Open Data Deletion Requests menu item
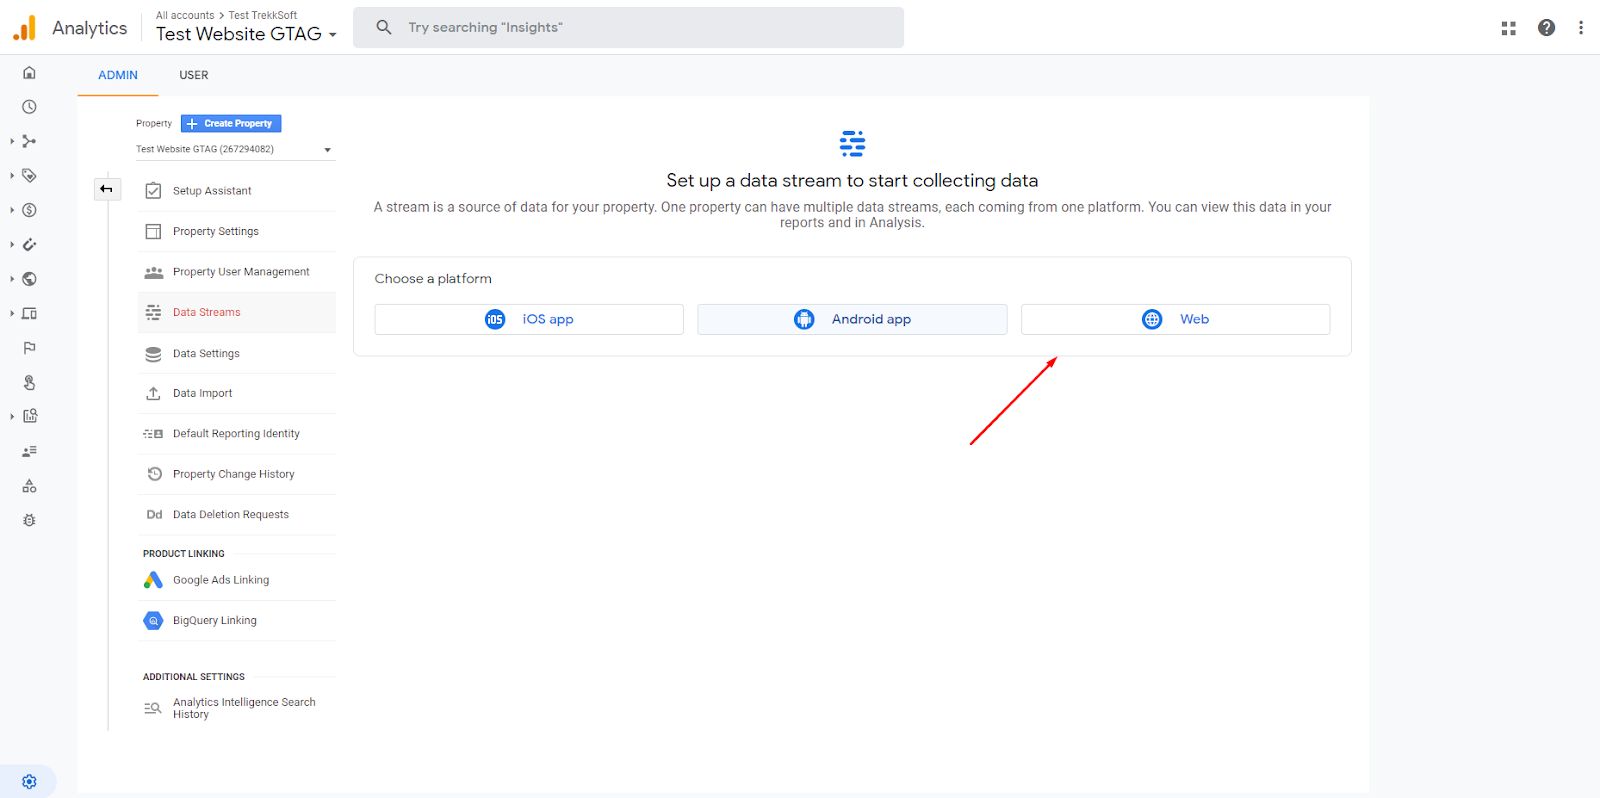 tap(237, 515)
